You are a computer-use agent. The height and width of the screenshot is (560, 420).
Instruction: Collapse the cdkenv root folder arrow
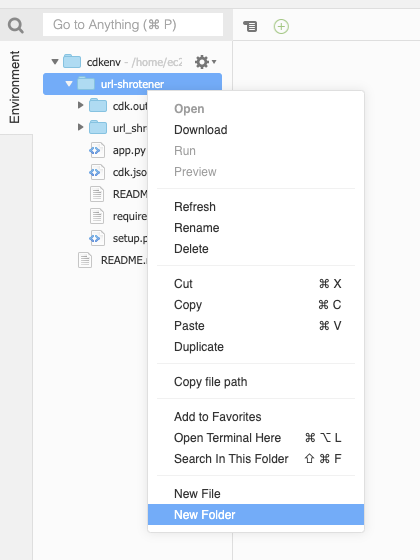pos(55,62)
